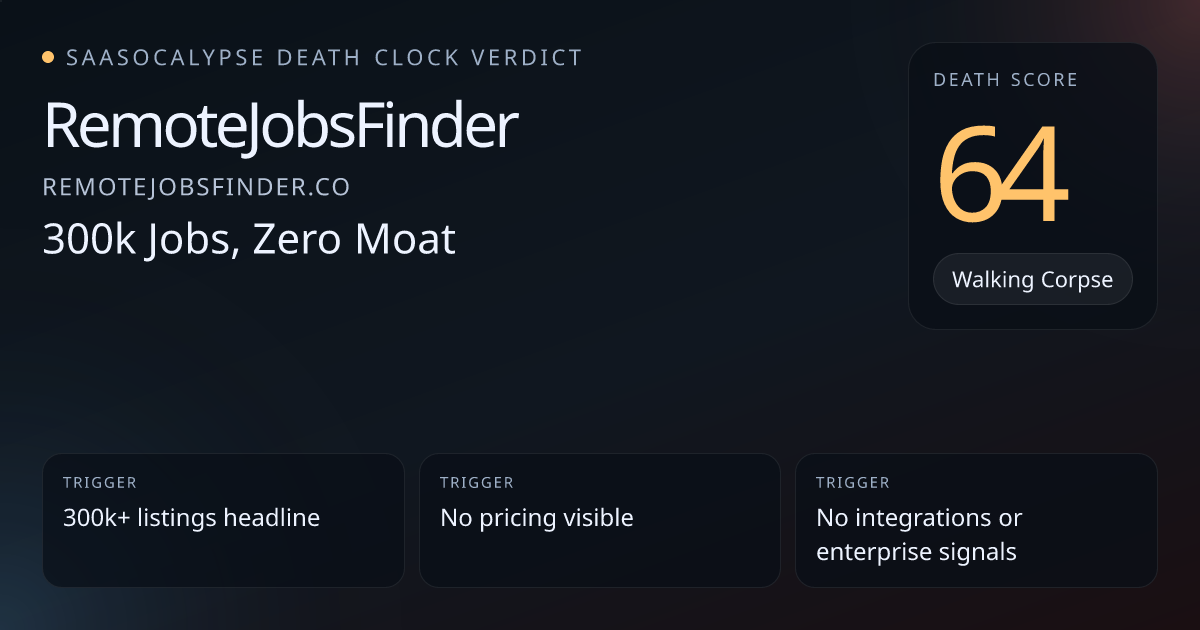Click the 'Saasocalypse Death Clock Verdict' header text
The height and width of the screenshot is (630, 1200).
pyautogui.click(x=324, y=58)
